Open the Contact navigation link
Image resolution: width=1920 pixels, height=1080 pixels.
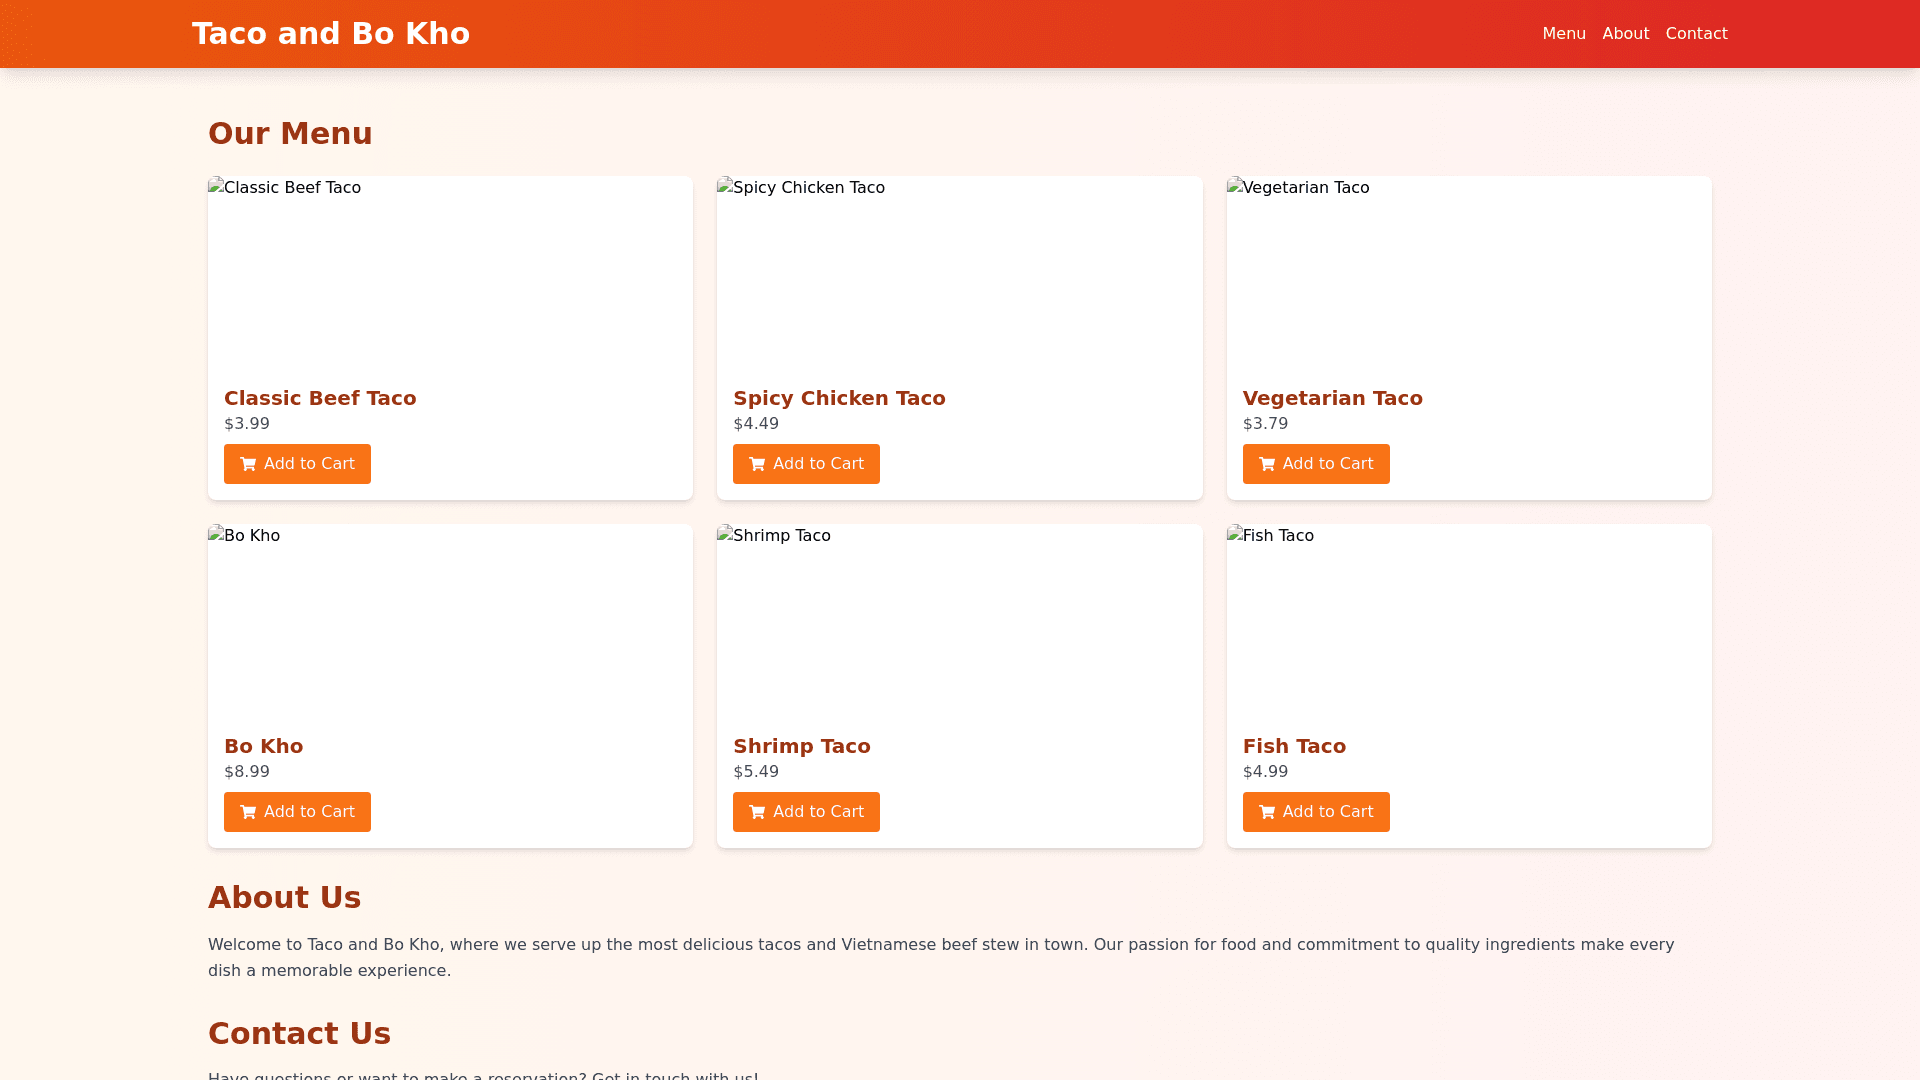1696,34
